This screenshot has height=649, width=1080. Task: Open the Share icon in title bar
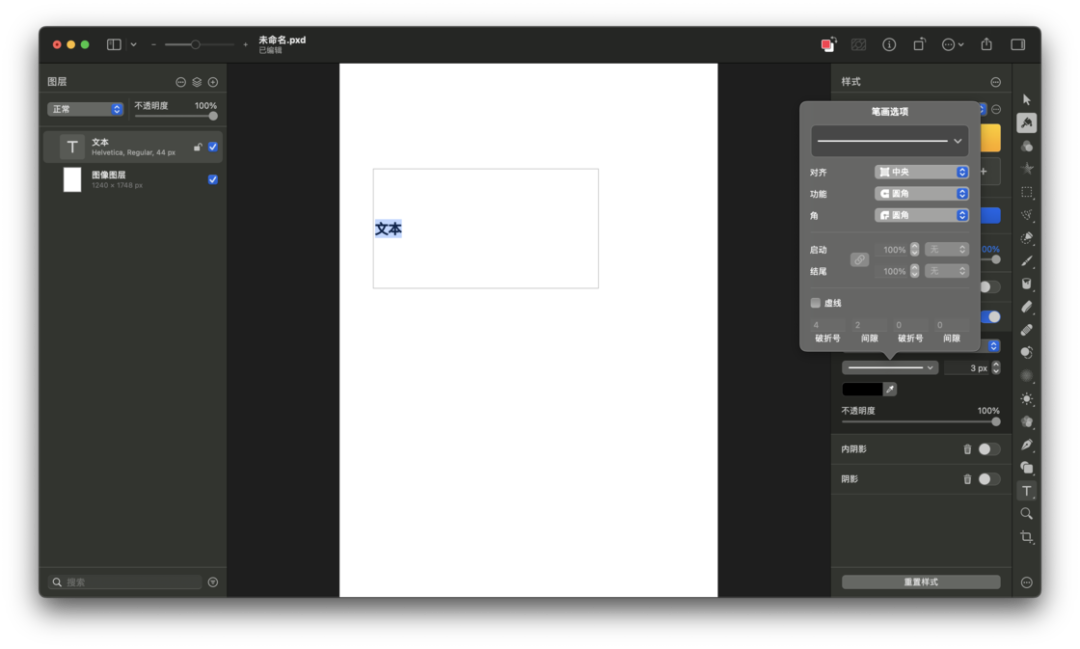pos(986,44)
